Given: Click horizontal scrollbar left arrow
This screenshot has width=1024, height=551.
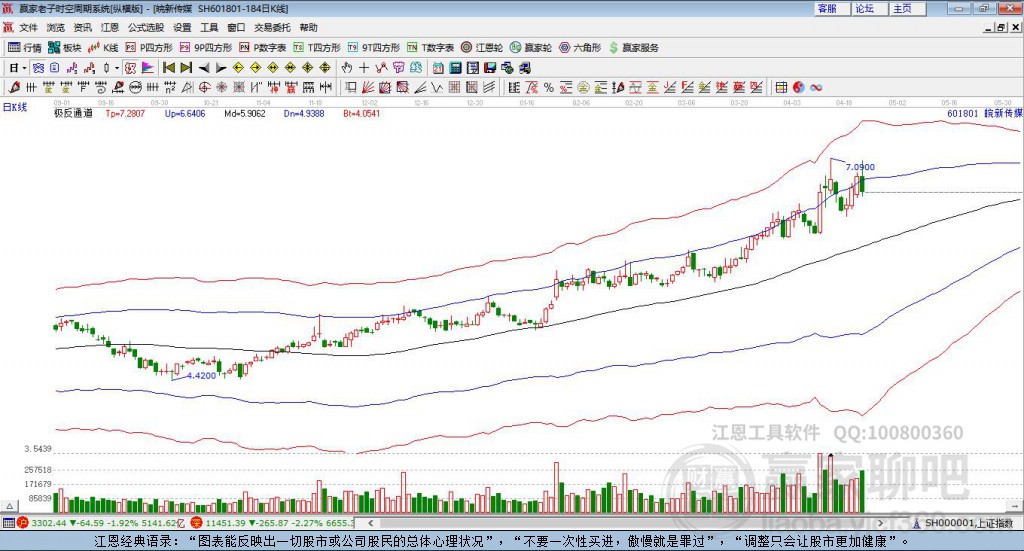Looking at the screenshot, I should (x=371, y=523).
